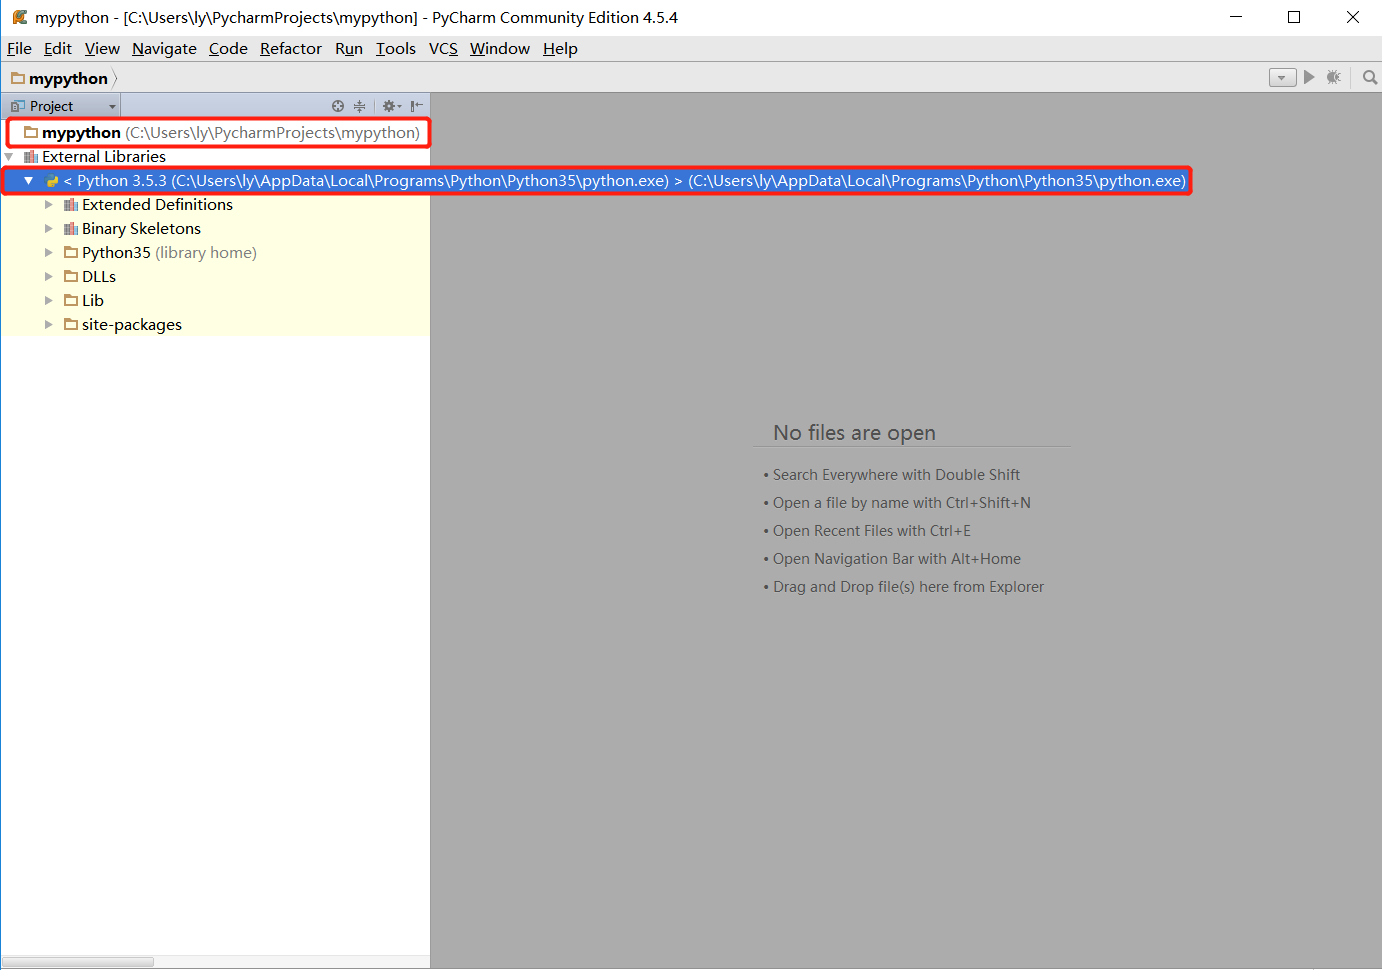Click PyCharm app icon in title bar

[x=19, y=17]
